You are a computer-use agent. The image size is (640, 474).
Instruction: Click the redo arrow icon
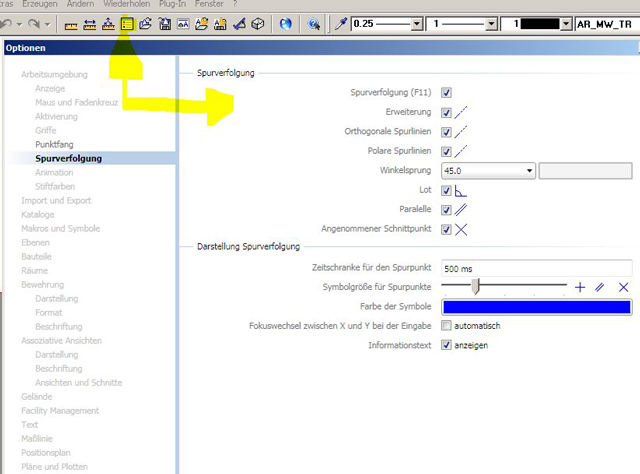33,23
